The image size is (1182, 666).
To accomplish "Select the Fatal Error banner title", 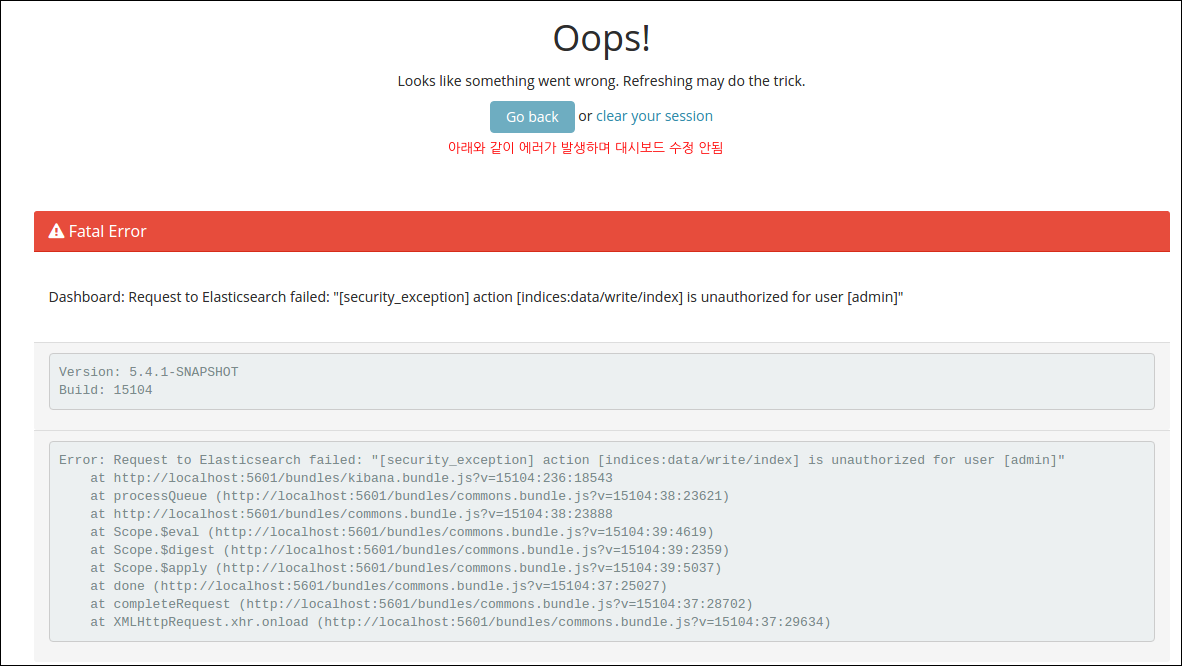I will 107,232.
